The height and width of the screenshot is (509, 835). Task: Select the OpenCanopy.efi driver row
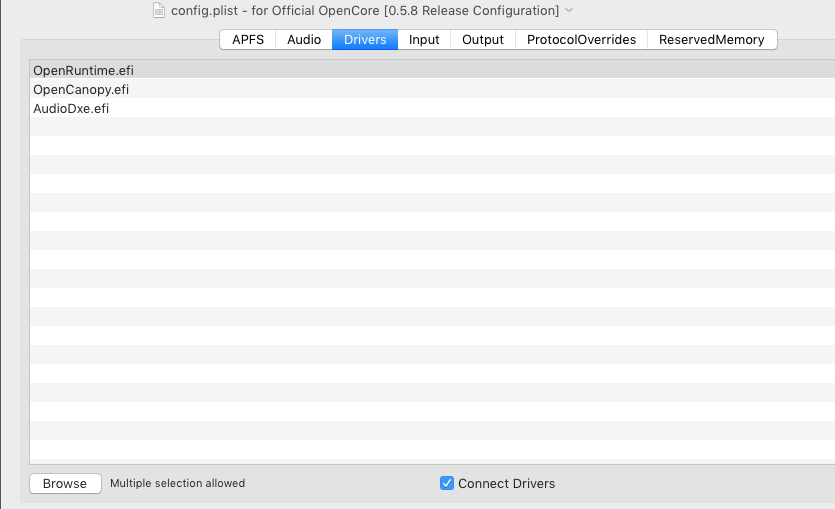coord(432,89)
